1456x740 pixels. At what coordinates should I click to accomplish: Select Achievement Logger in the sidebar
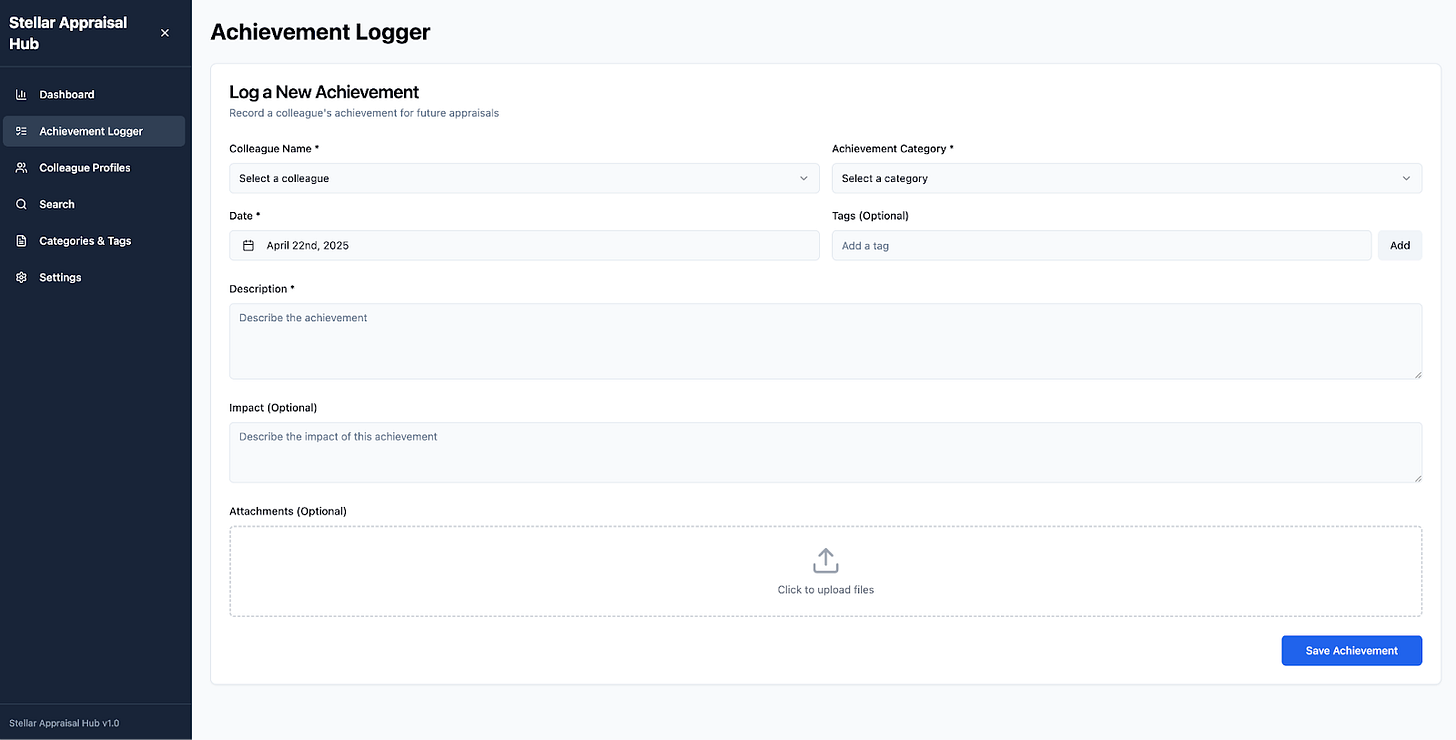[x=94, y=131]
